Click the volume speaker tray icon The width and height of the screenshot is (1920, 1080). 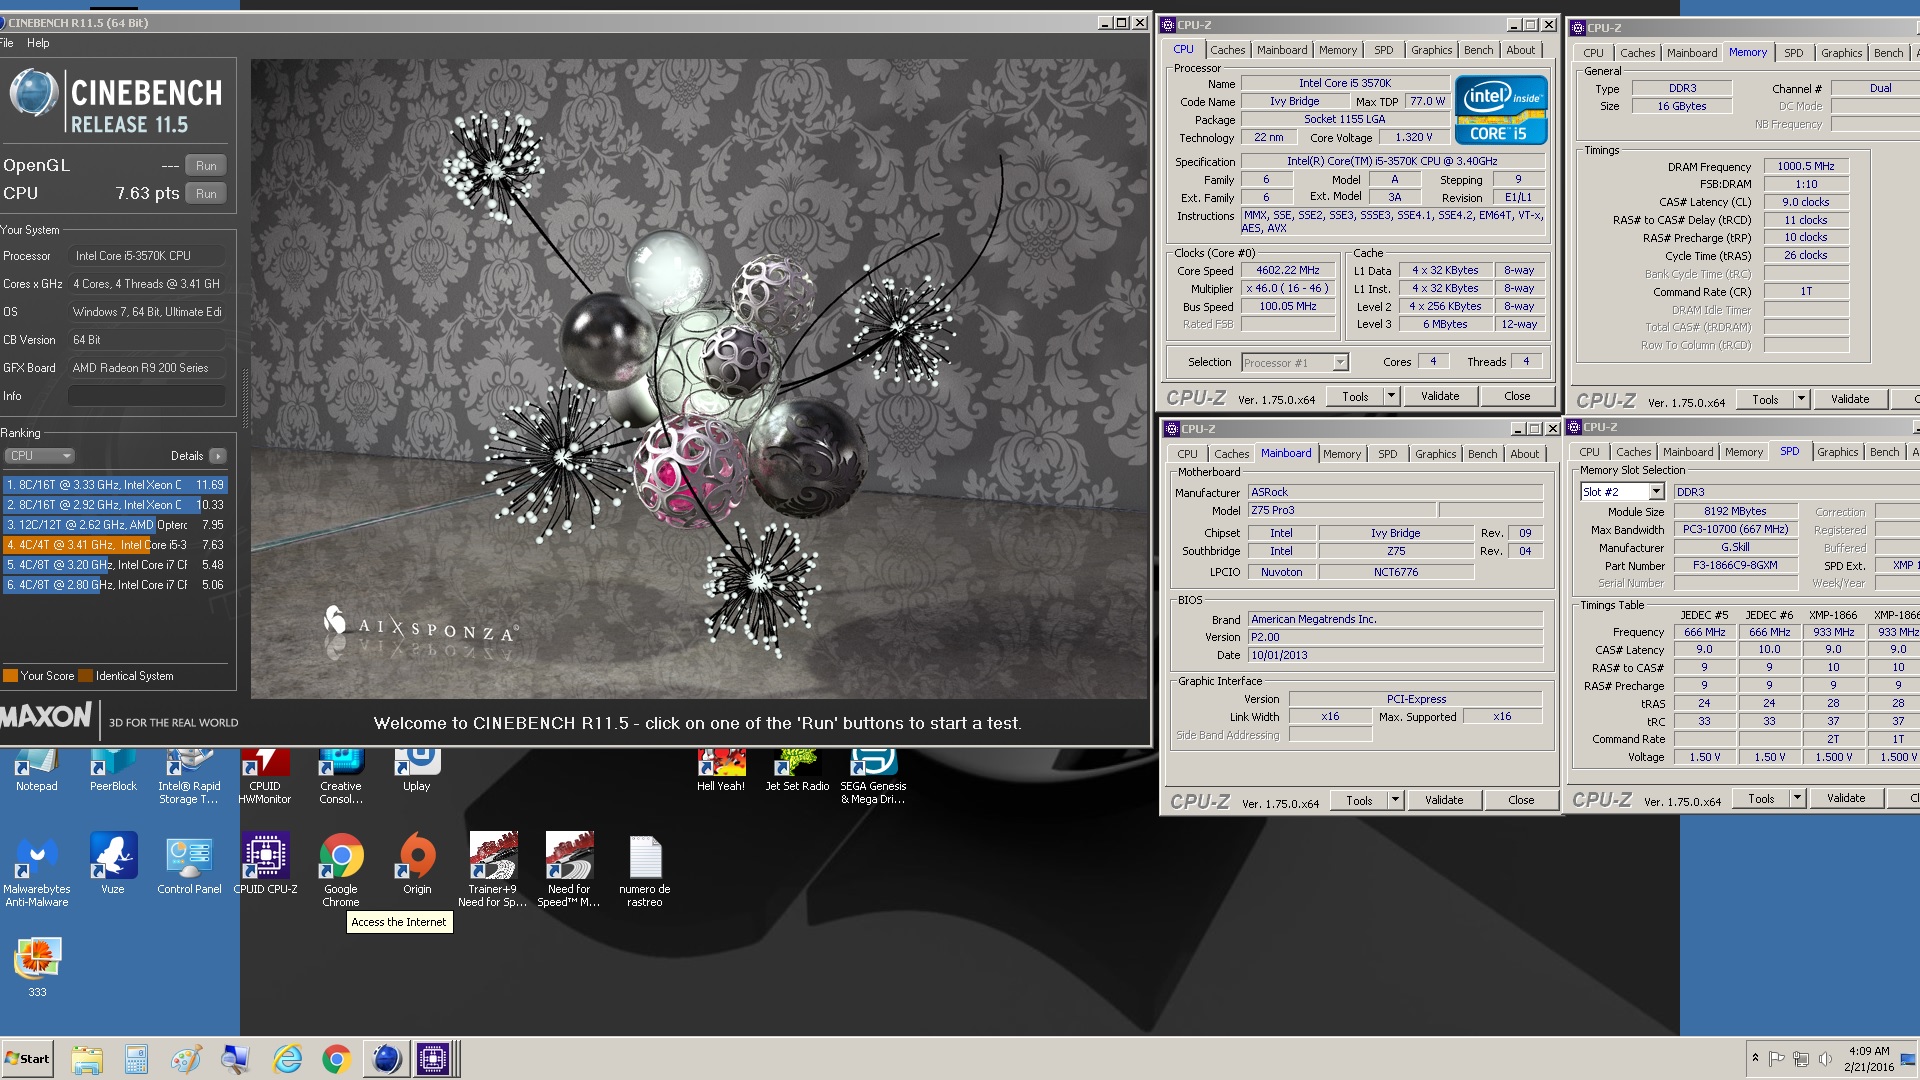tap(1825, 1059)
